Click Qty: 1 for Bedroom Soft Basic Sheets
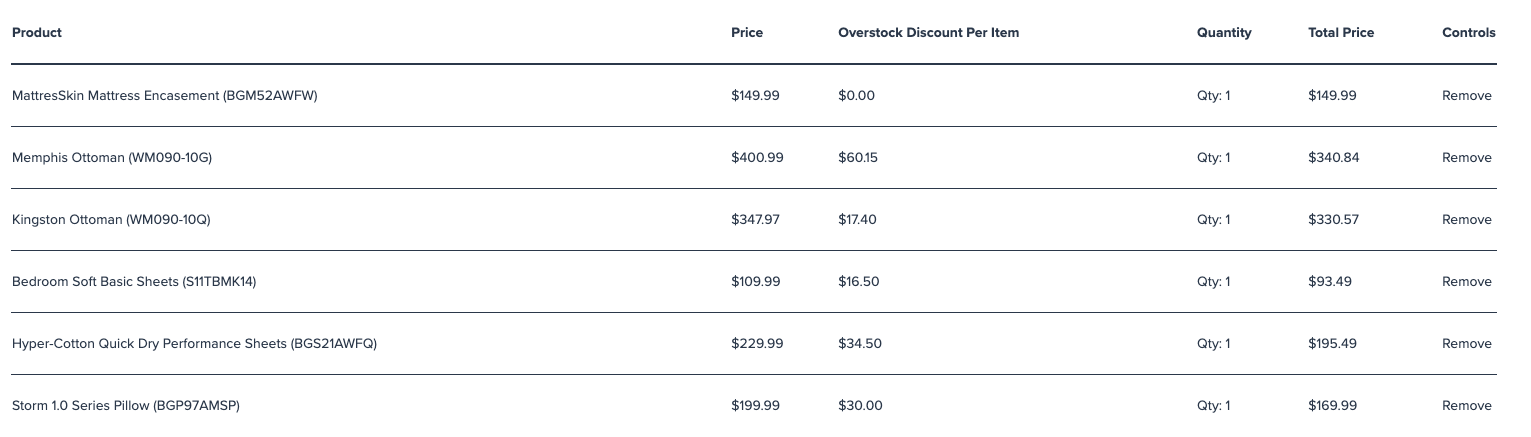Image resolution: width=1531 pixels, height=437 pixels. pos(1214,282)
